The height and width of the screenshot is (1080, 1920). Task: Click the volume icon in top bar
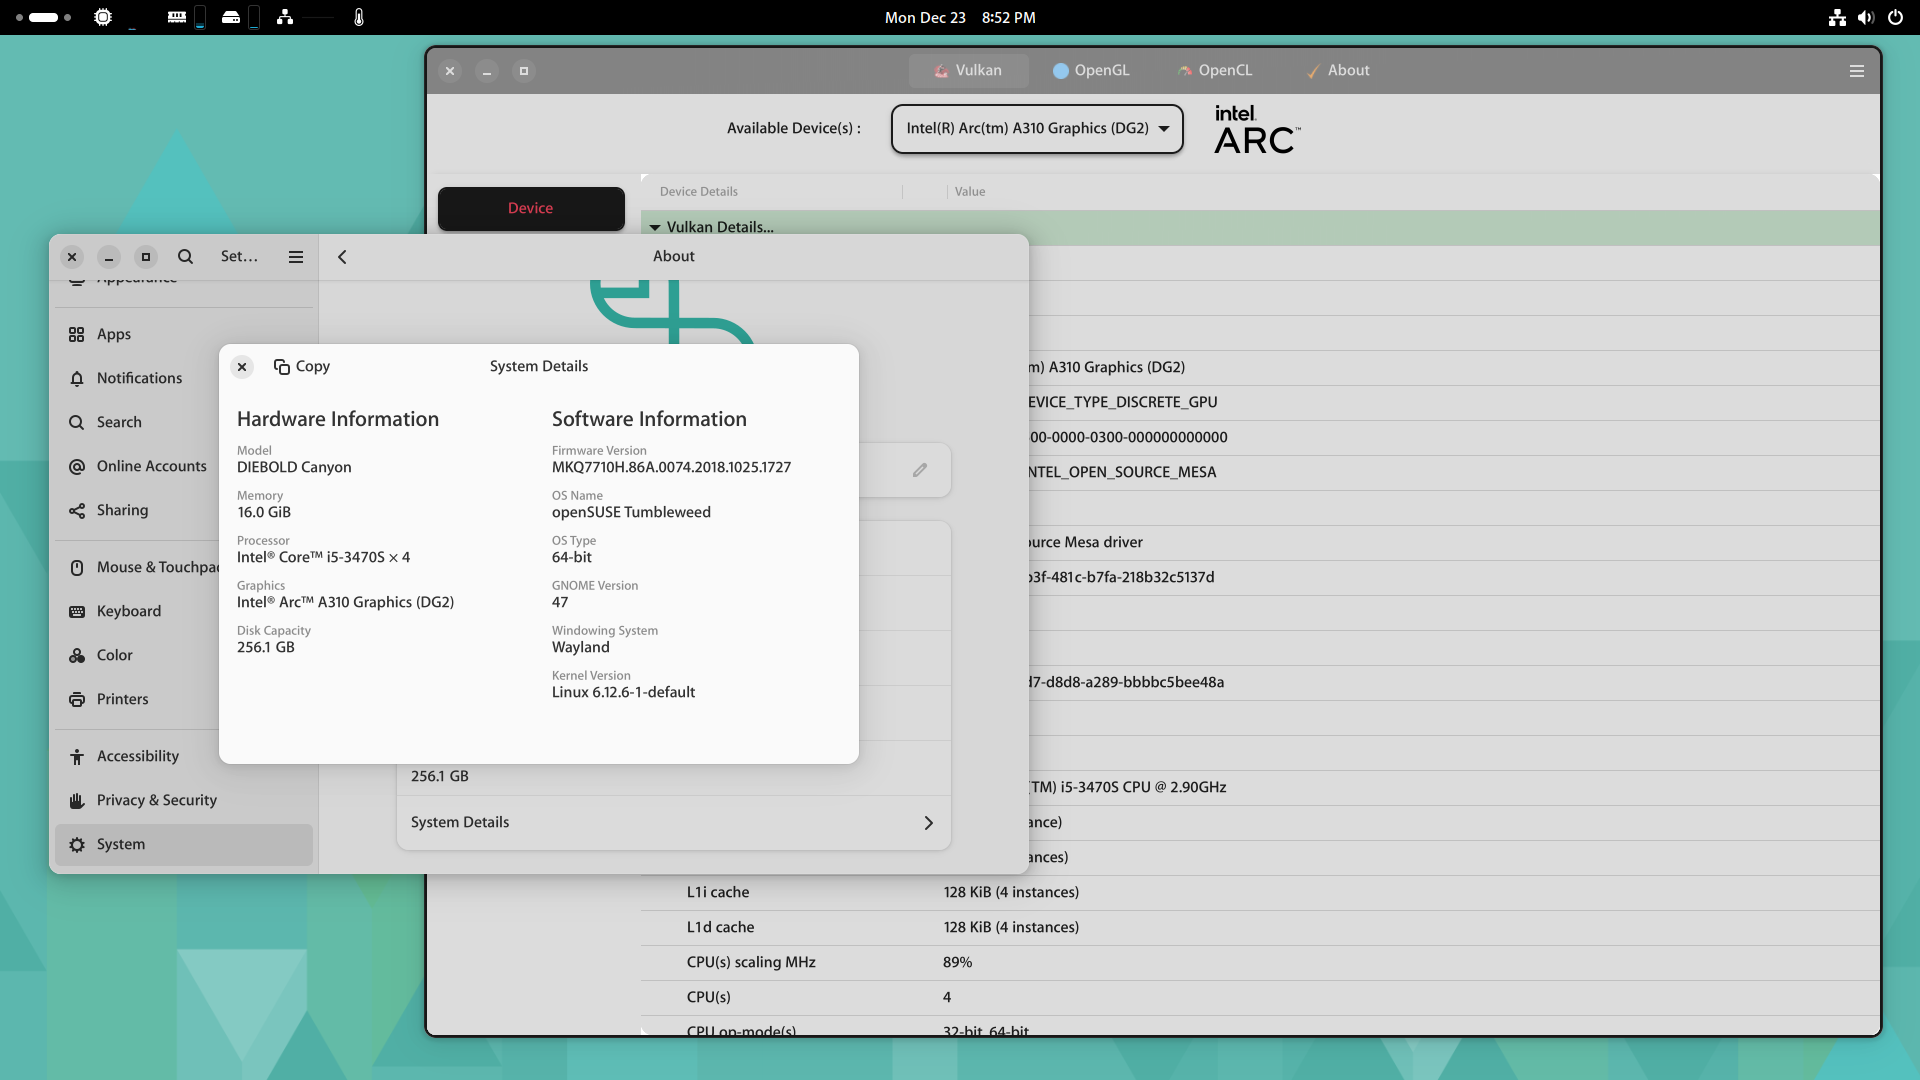click(1865, 17)
